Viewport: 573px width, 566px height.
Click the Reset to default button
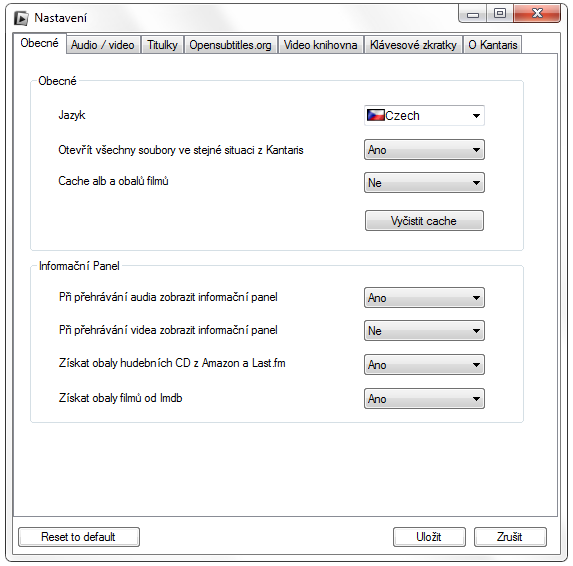click(79, 537)
